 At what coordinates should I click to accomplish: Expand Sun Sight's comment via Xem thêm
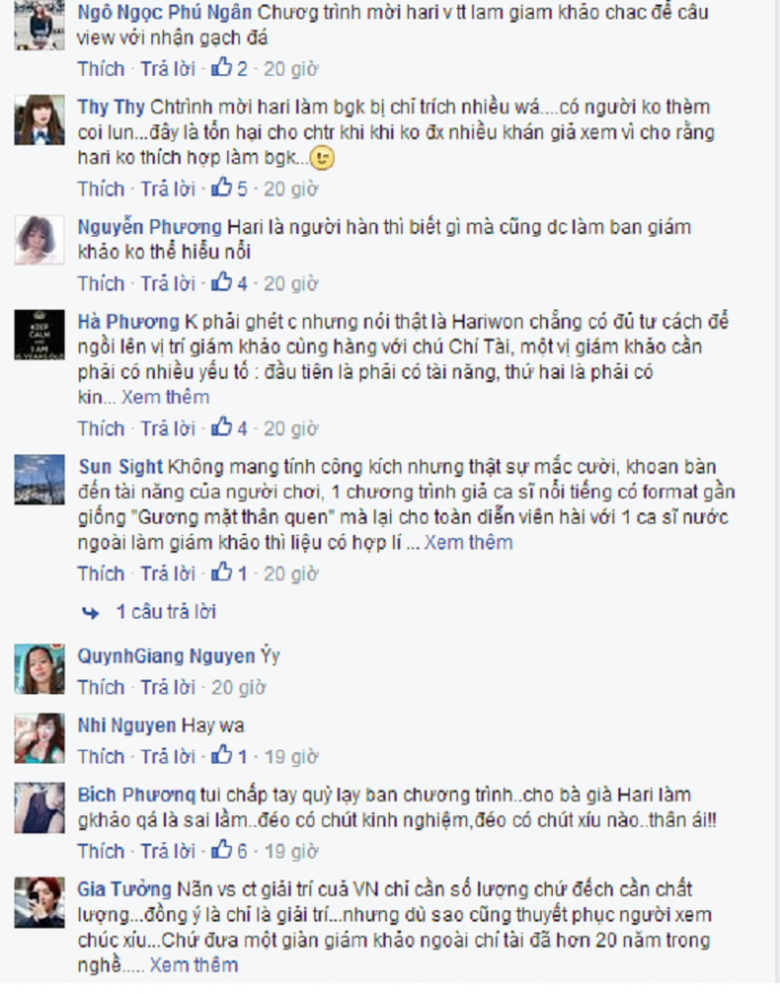468,543
